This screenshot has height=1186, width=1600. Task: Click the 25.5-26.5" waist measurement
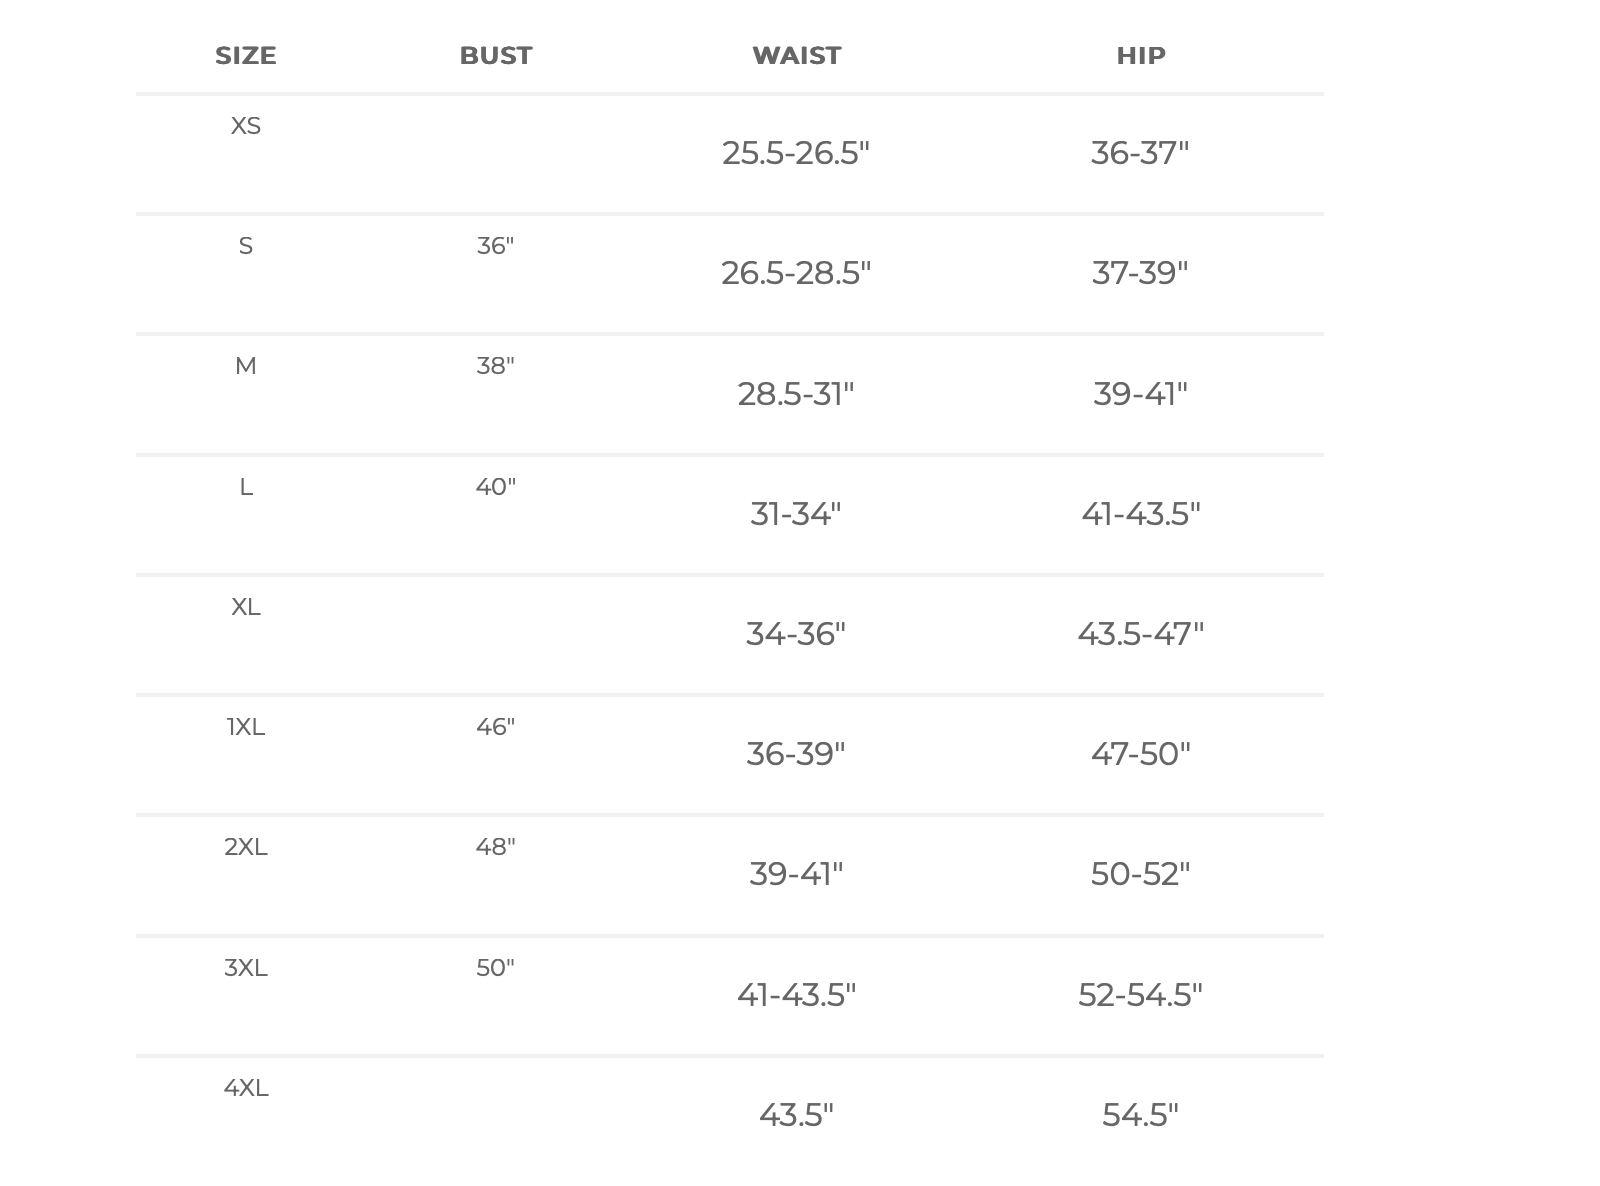point(796,153)
